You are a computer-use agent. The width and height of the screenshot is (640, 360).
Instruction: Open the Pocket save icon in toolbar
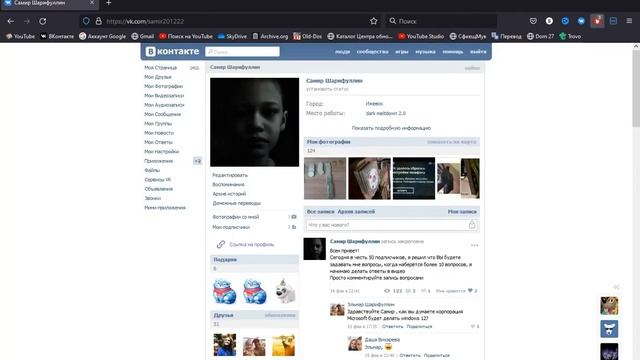pyautogui.click(x=533, y=21)
